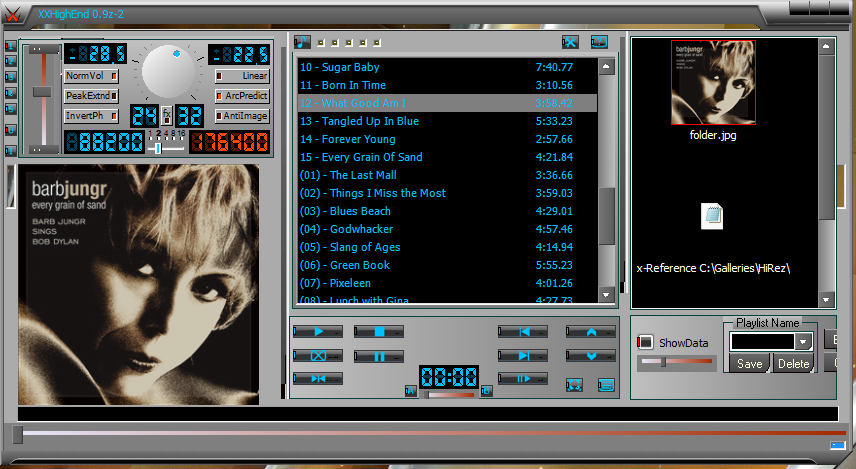Delete the playlist

pos(793,364)
